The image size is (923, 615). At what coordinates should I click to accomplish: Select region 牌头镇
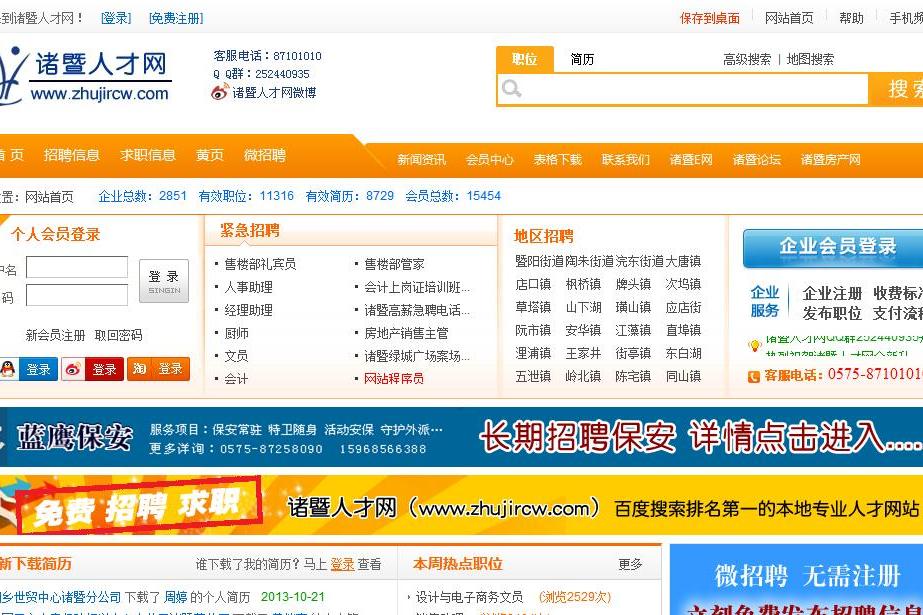[633, 284]
